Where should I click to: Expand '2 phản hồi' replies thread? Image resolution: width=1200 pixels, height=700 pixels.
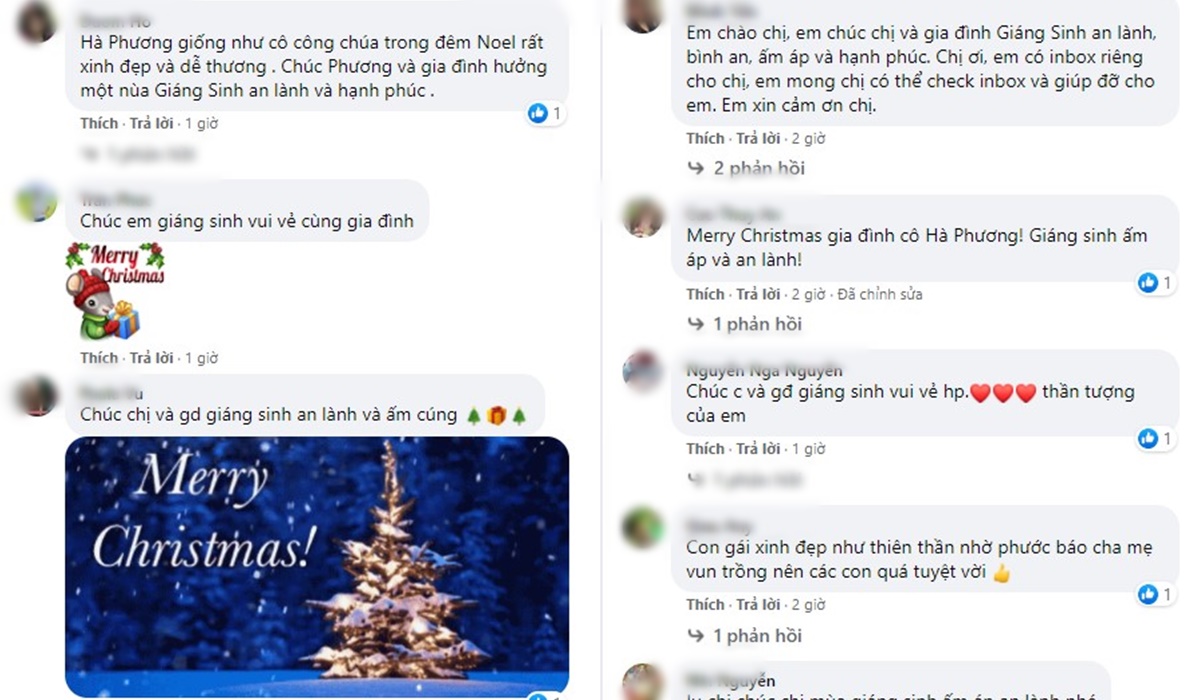pos(746,168)
